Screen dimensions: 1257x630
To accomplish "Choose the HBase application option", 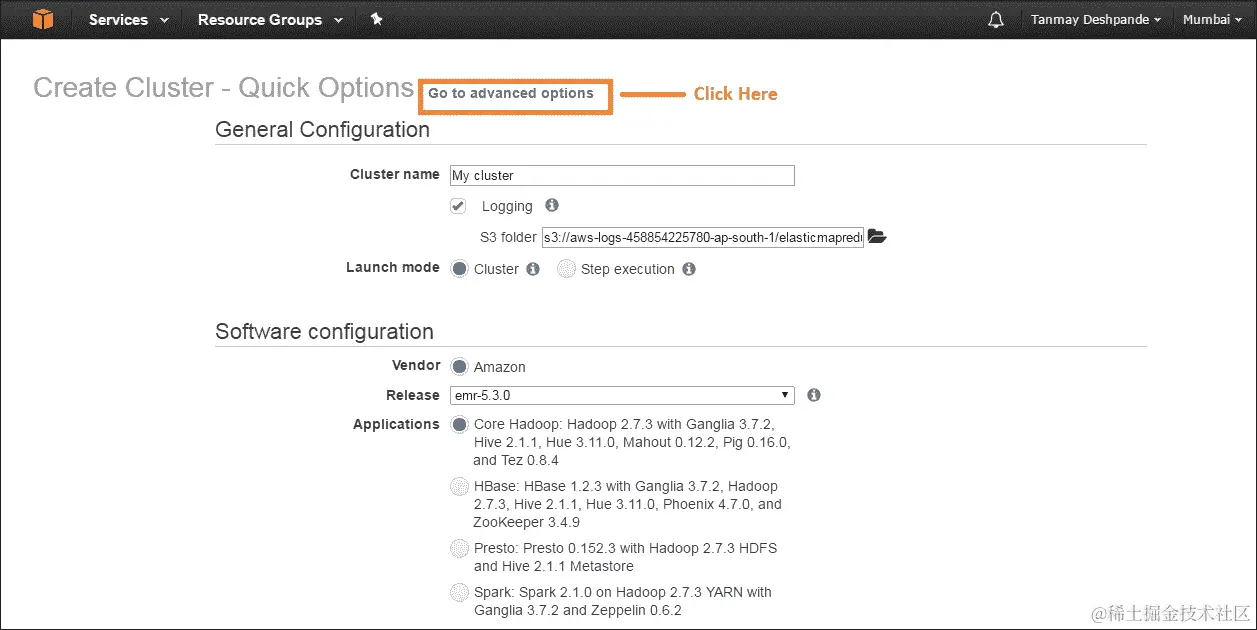I will (x=459, y=486).
